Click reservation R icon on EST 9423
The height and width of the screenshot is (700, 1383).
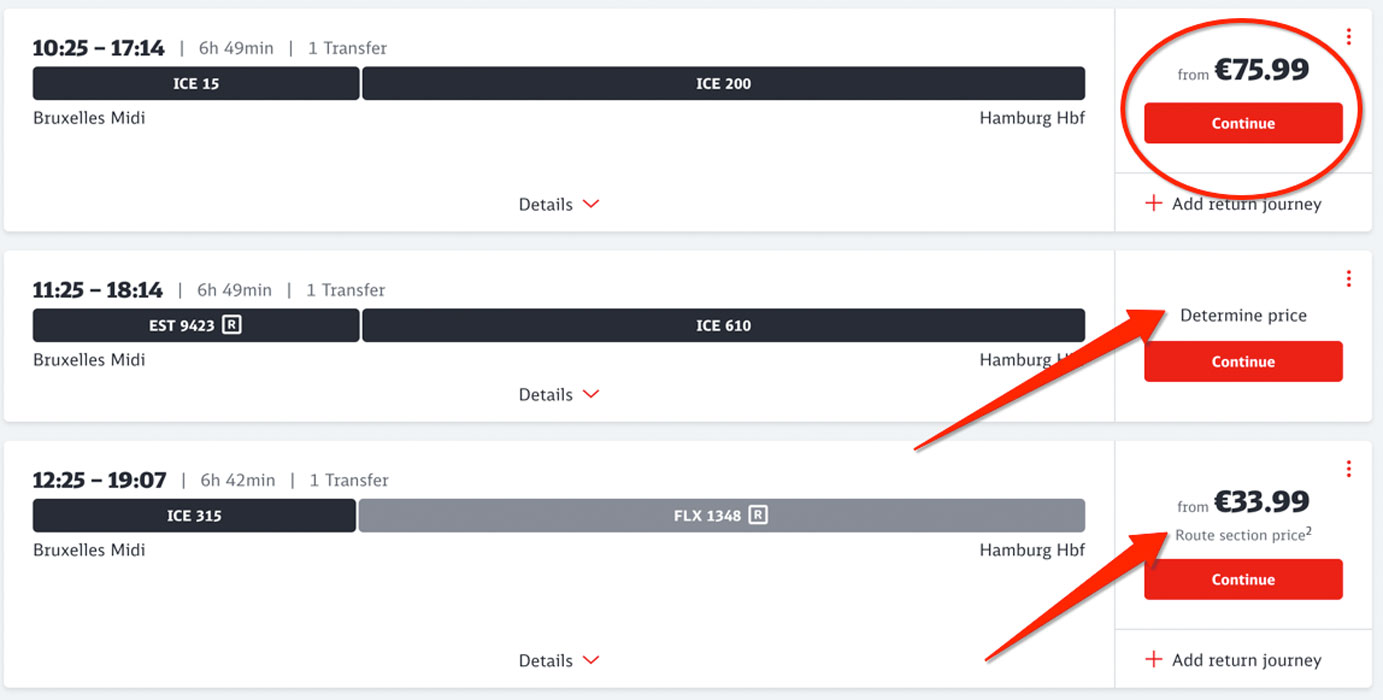coord(231,325)
